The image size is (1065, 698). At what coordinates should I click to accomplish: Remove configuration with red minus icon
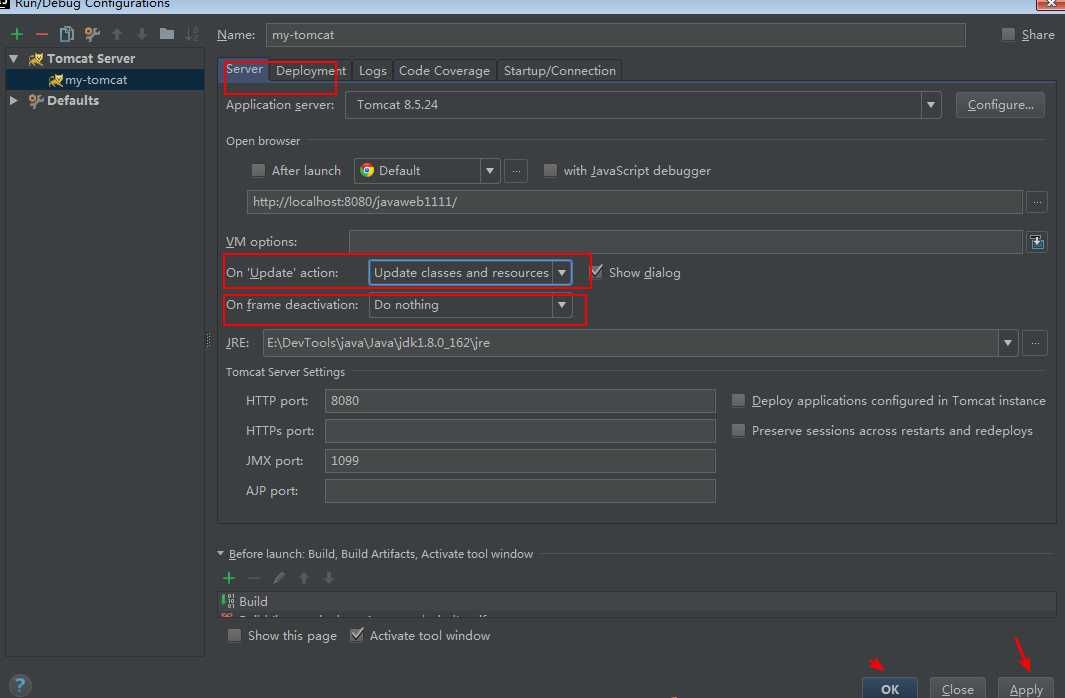click(41, 34)
